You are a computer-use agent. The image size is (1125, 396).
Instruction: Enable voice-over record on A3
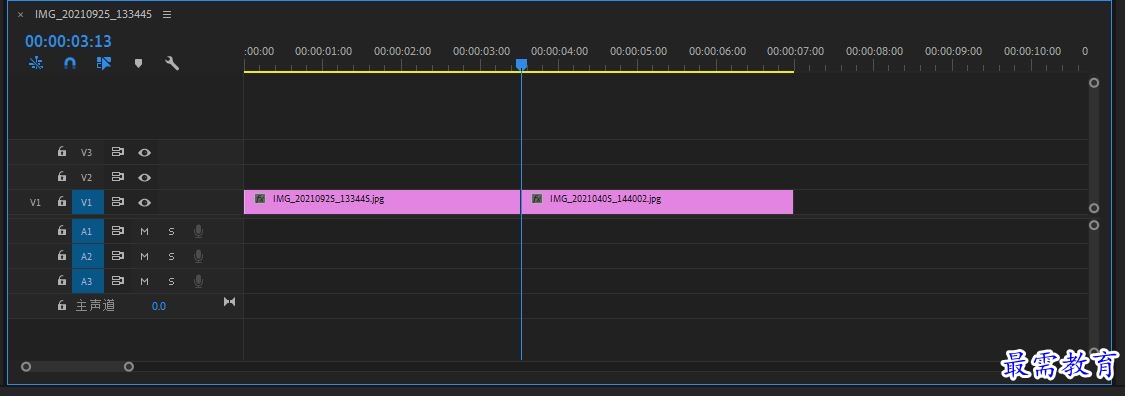[199, 280]
